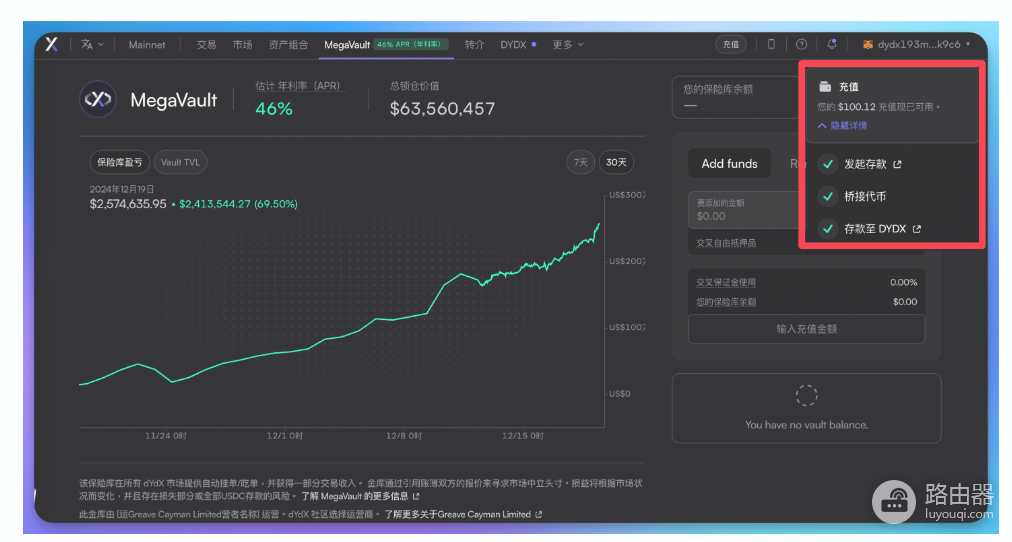This screenshot has width=1012, height=542.
Task: Open the help question-mark icon
Action: 801,45
